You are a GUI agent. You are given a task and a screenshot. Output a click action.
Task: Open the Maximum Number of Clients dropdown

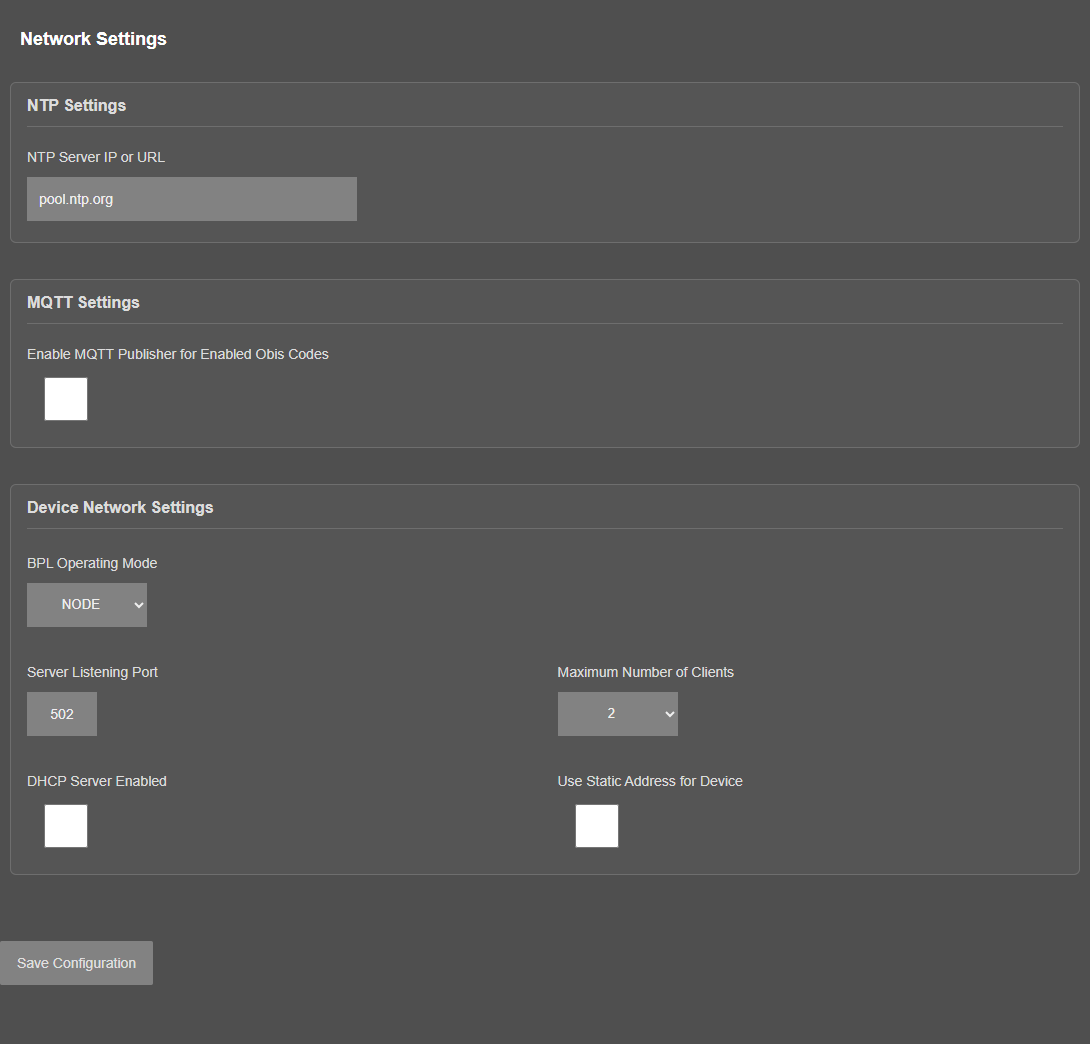pos(617,714)
